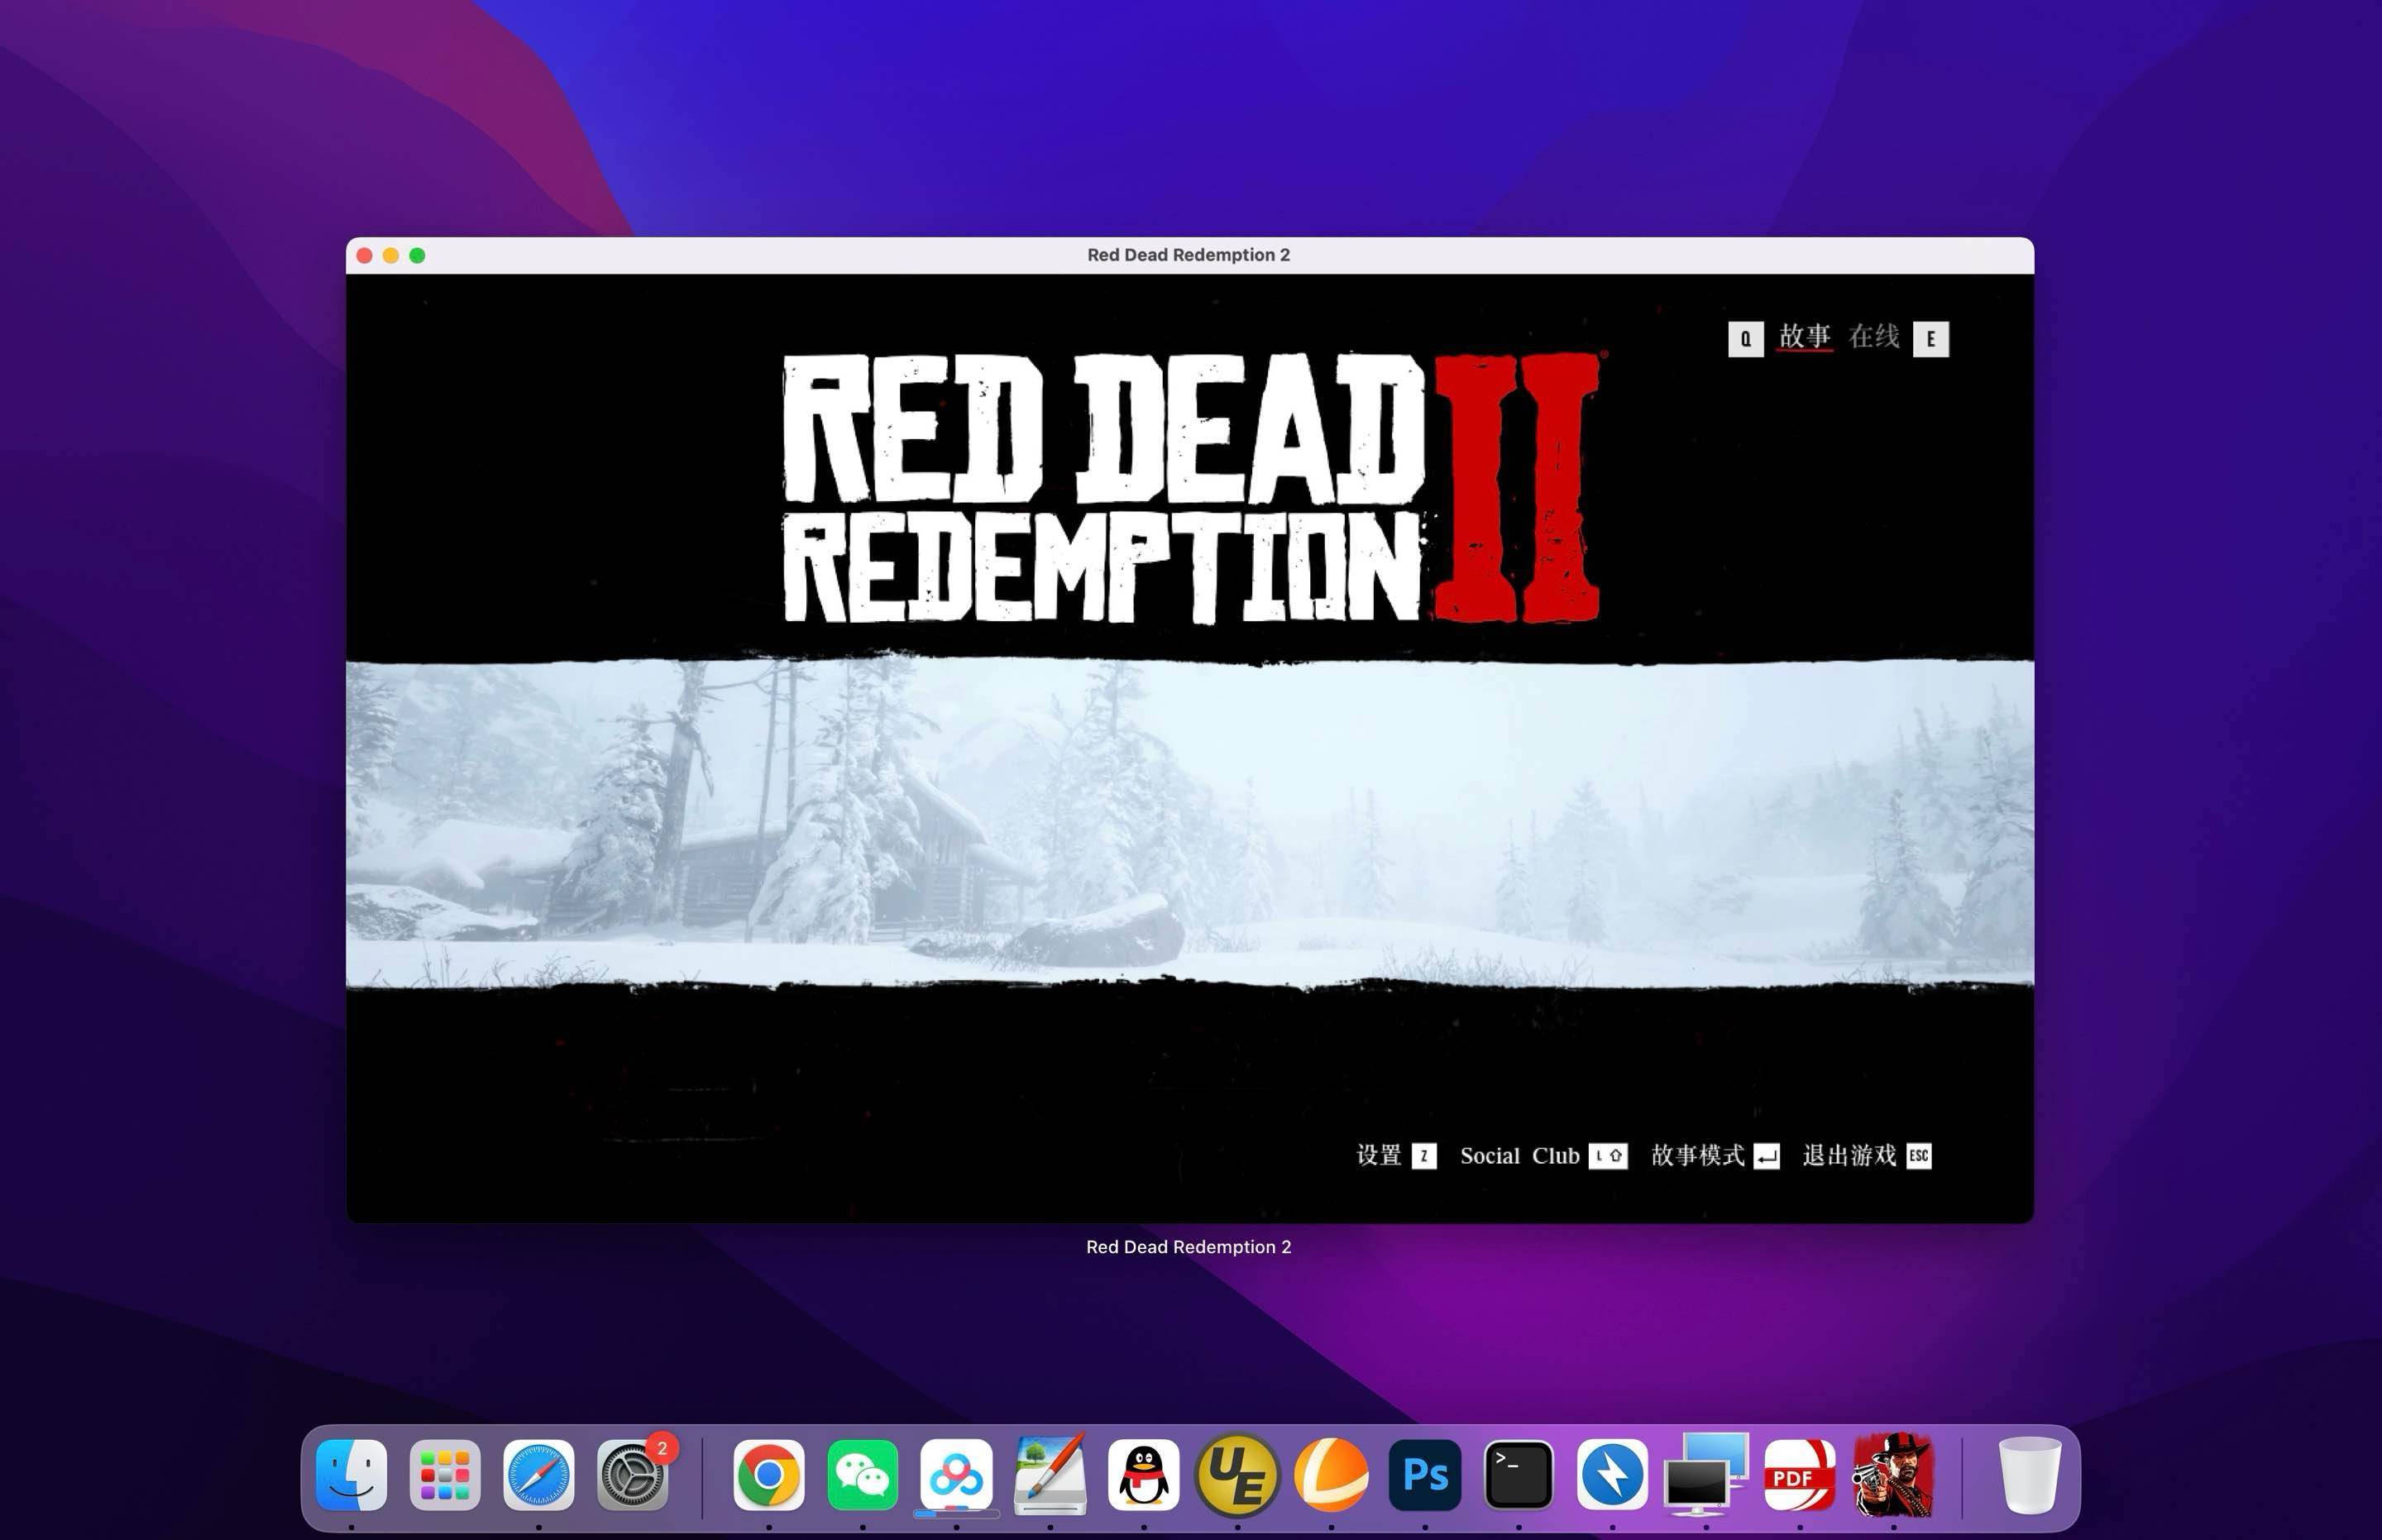The height and width of the screenshot is (1540, 2382).
Task: Open Launchpad from the Dock
Action: (x=445, y=1475)
